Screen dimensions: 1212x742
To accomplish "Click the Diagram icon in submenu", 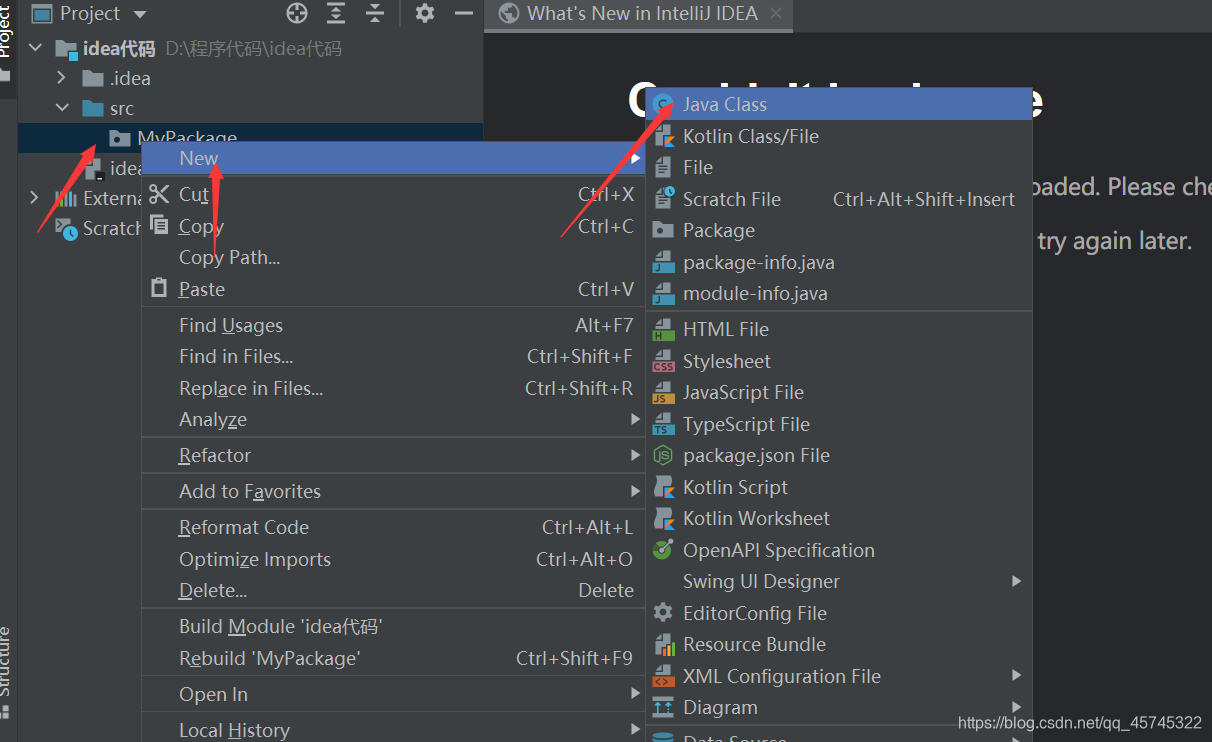I will pyautogui.click(x=663, y=708).
